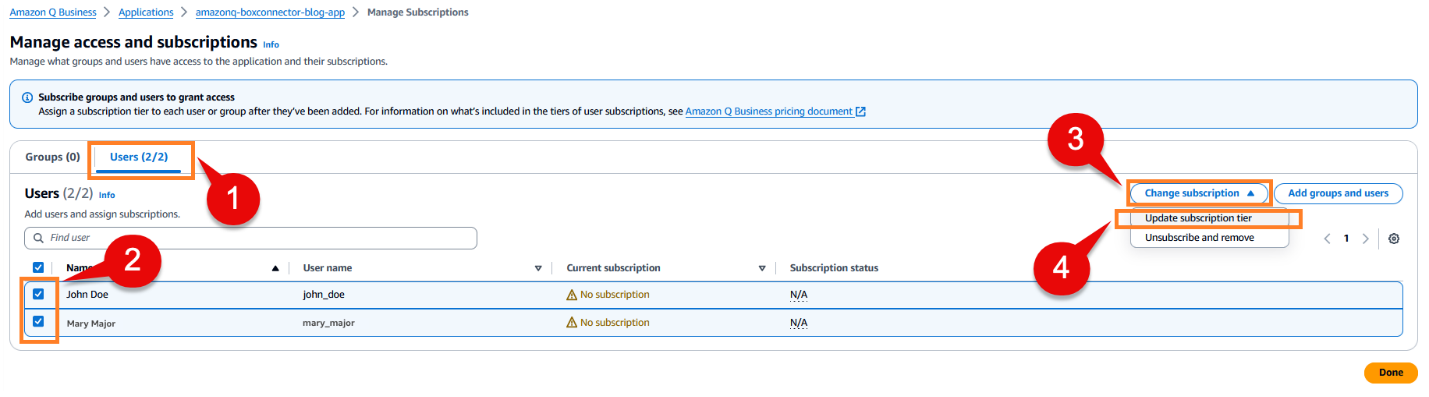Click the Mary Major name cell
1429x397 pixels.
pyautogui.click(x=91, y=323)
